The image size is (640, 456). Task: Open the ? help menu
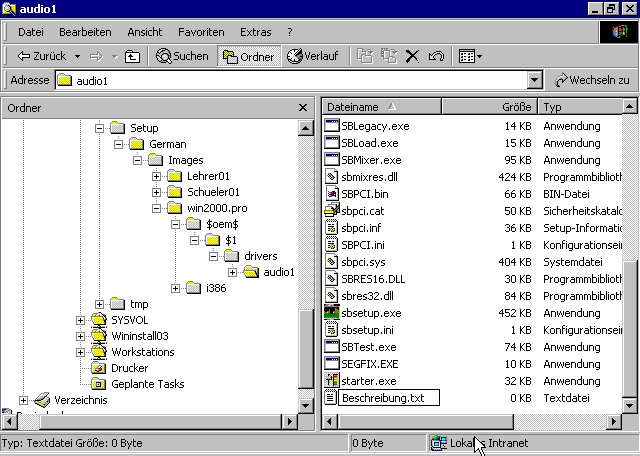pyautogui.click(x=290, y=32)
